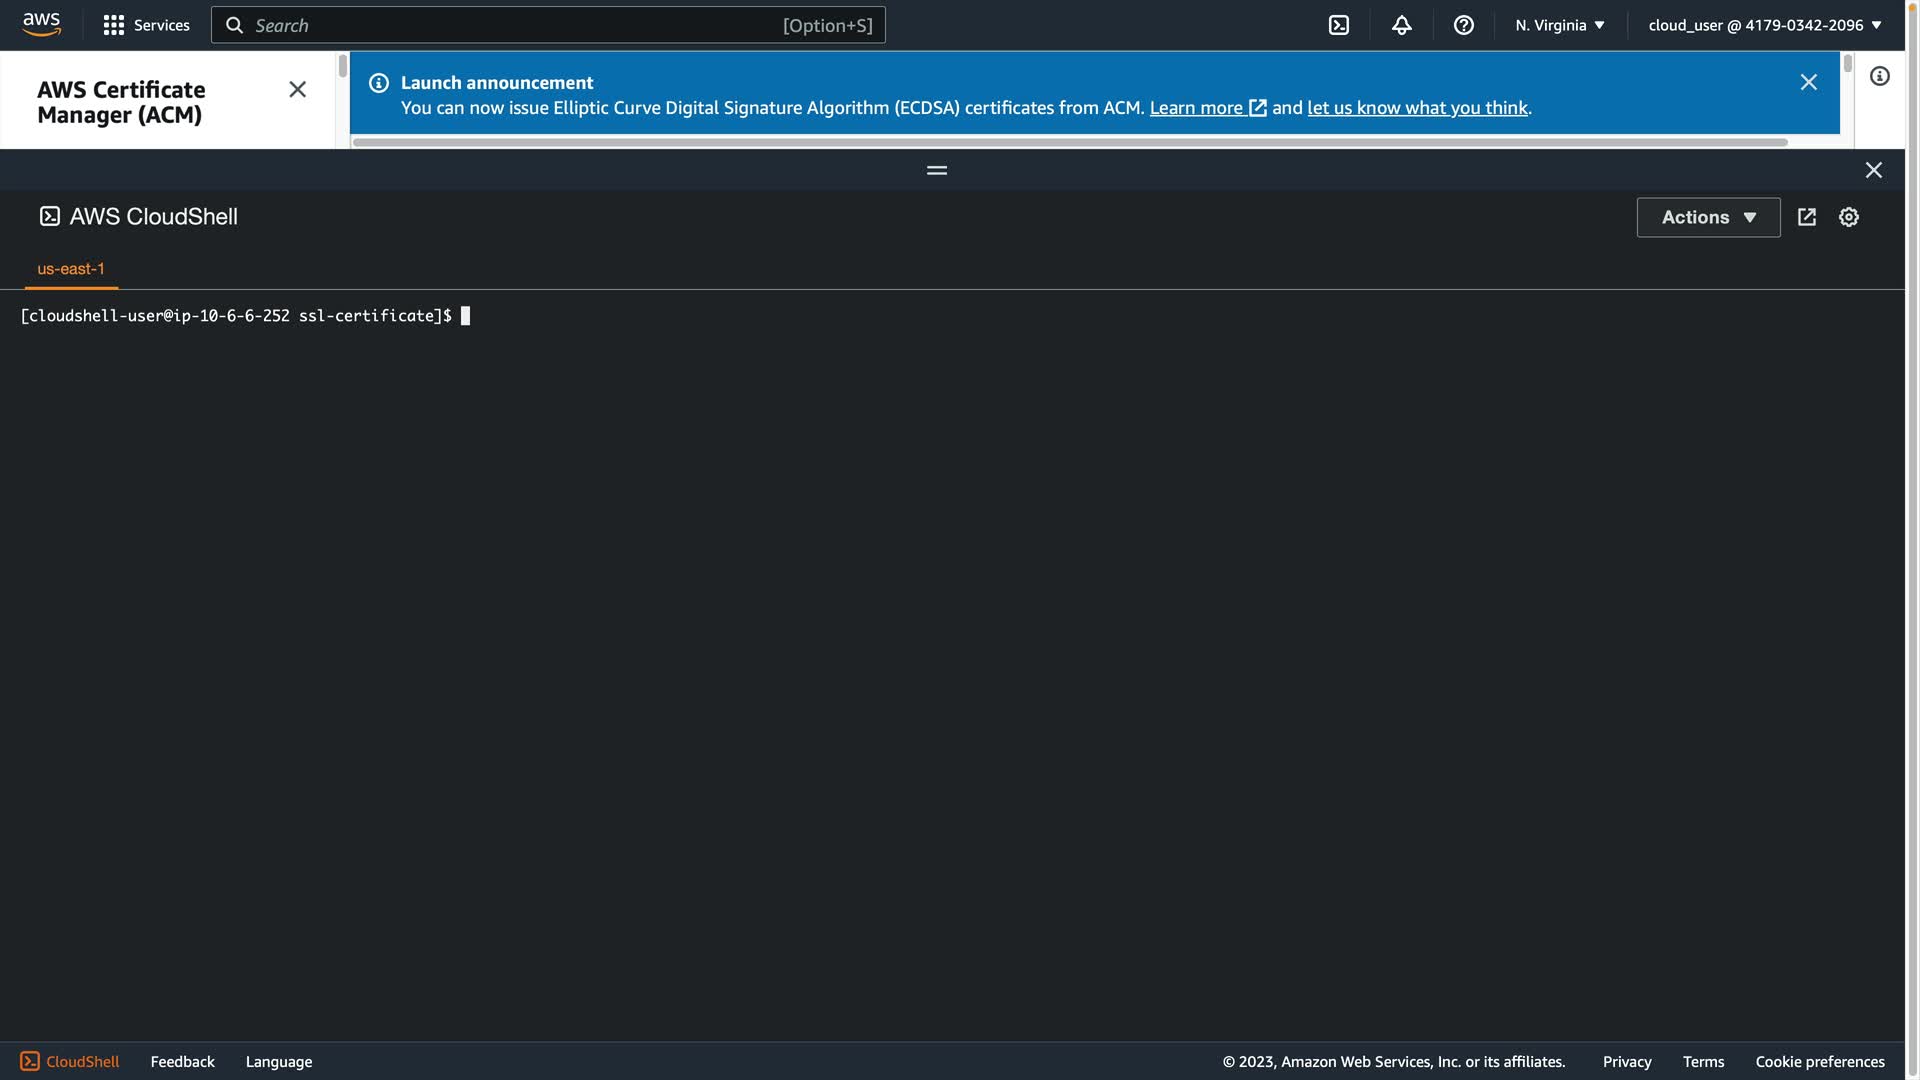
Task: Open CloudShell settings gear
Action: click(1848, 217)
